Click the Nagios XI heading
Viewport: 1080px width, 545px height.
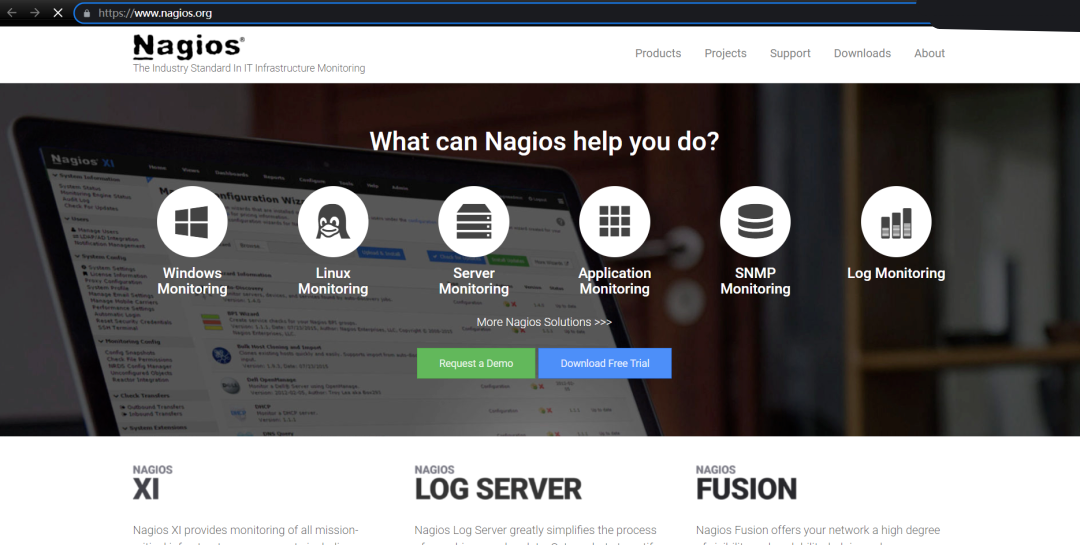pyautogui.click(x=153, y=484)
